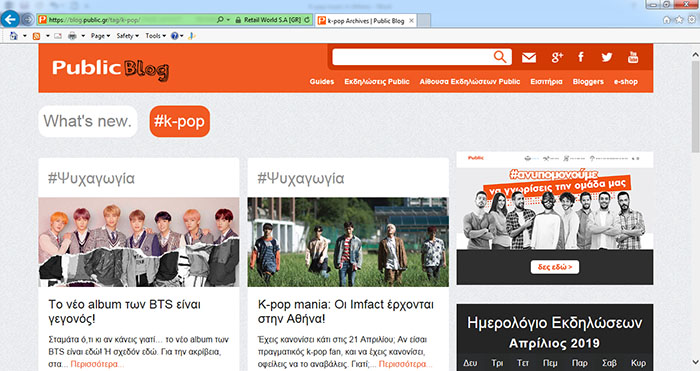Expand the RSS feeds dropdown arrow
The image size is (700, 371).
[48, 36]
